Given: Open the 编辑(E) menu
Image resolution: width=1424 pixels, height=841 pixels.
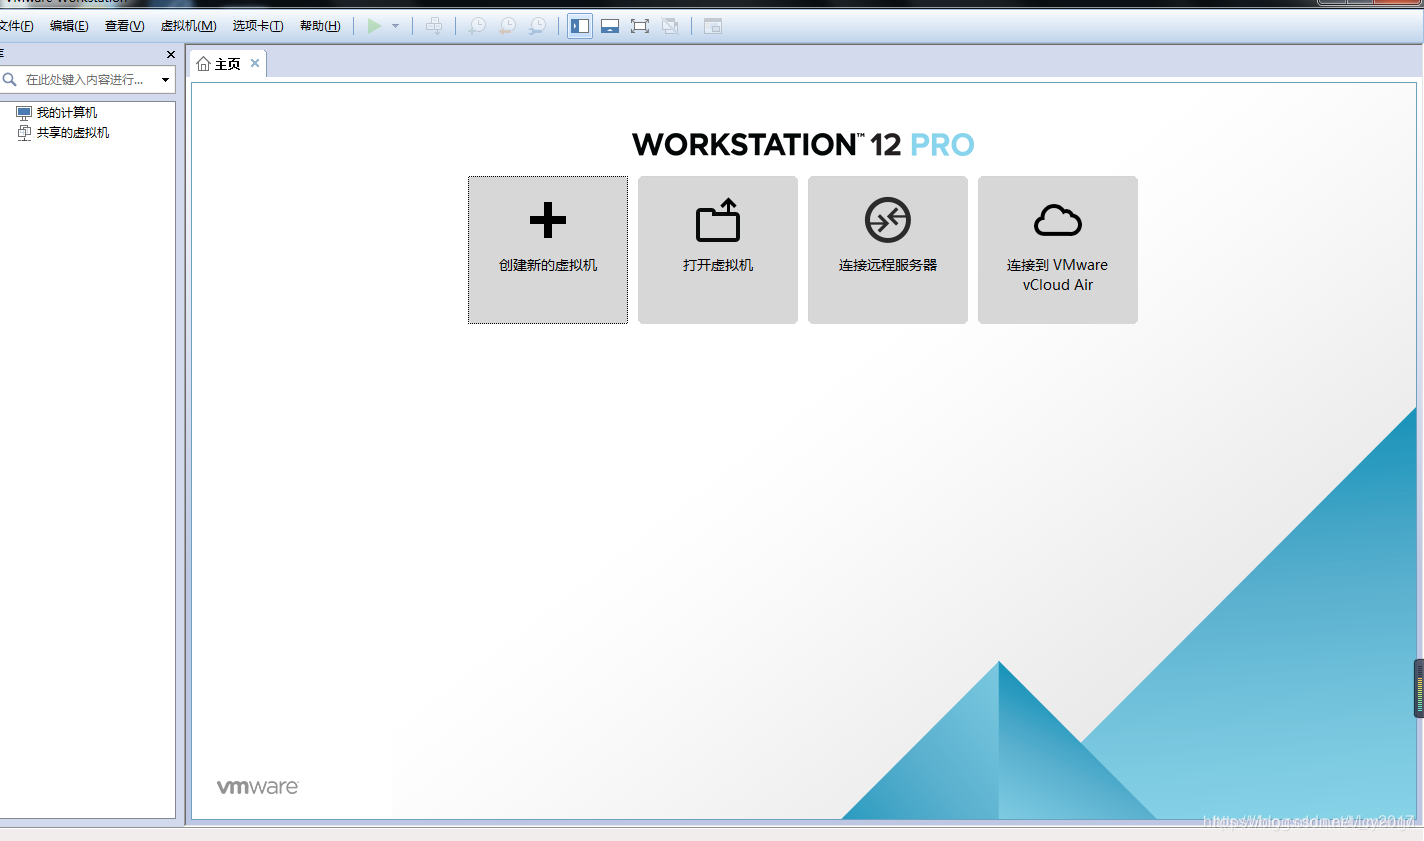Looking at the screenshot, I should coord(69,26).
